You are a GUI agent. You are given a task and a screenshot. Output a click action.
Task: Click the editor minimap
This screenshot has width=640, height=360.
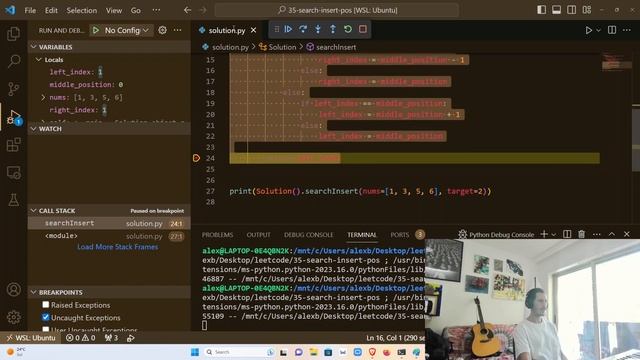click(x=616, y=63)
